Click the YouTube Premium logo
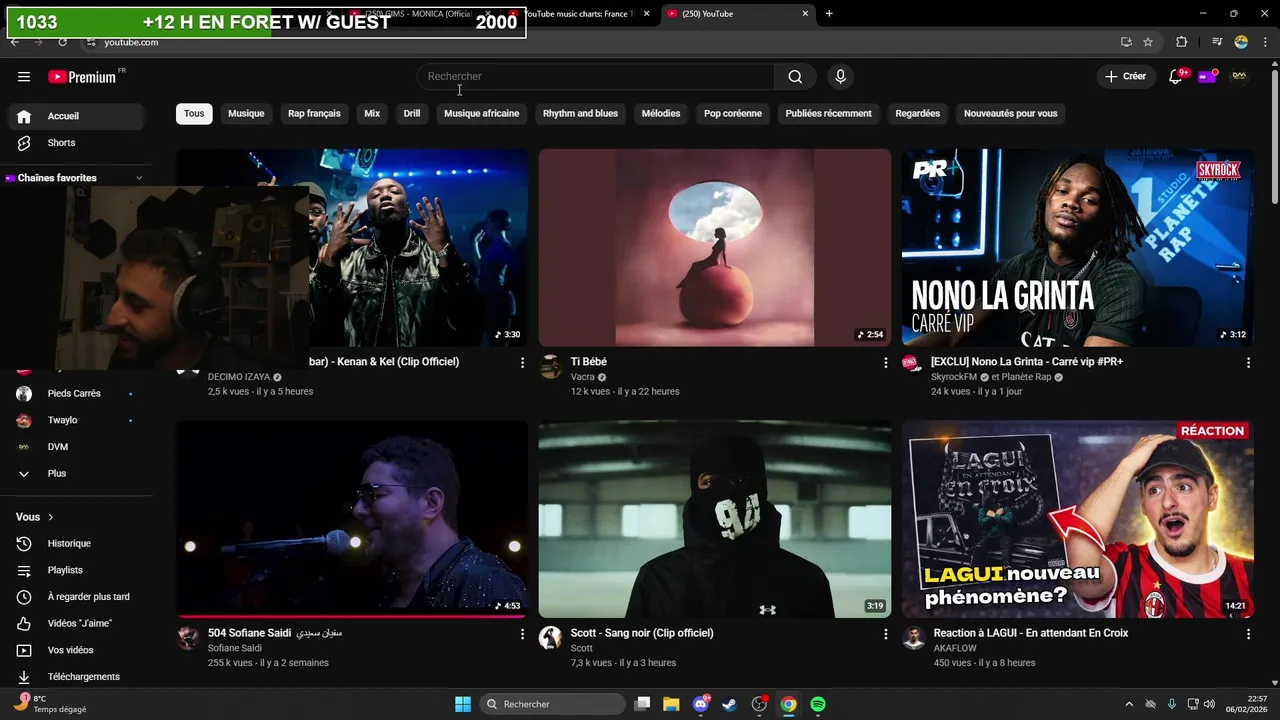This screenshot has height=720, width=1280. [x=82, y=77]
